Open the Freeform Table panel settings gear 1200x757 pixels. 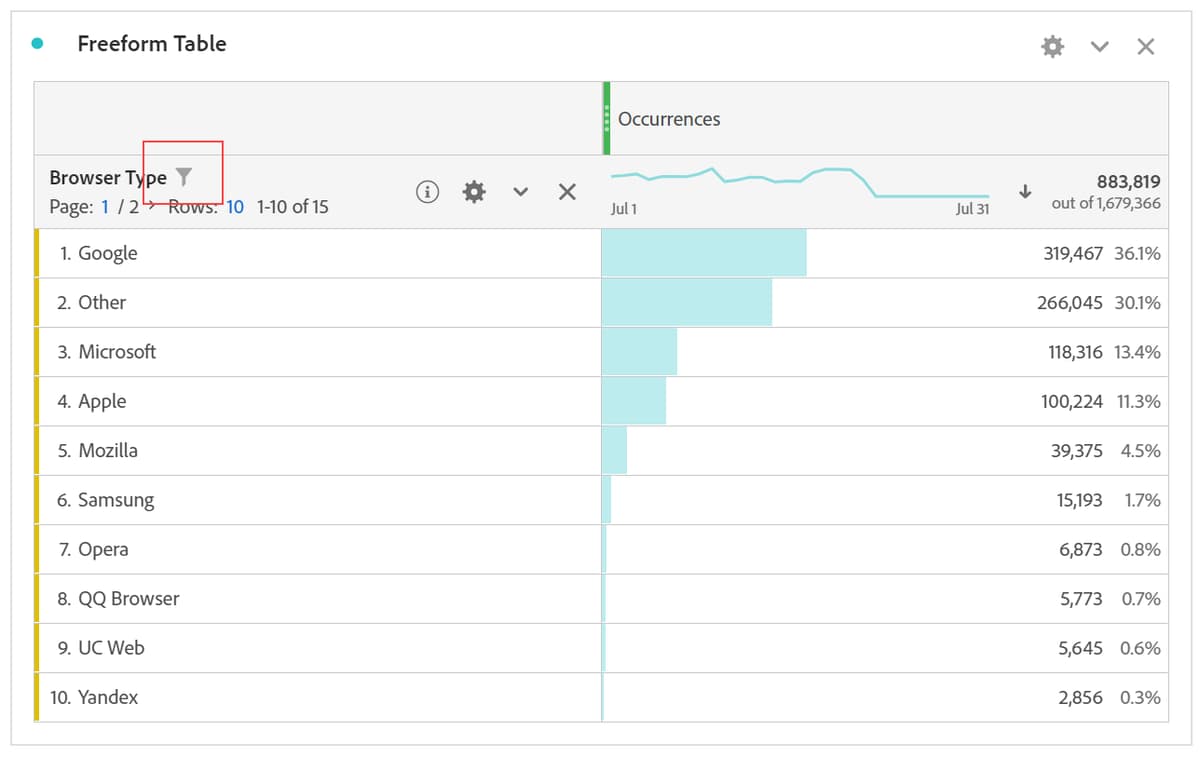[x=1052, y=46]
